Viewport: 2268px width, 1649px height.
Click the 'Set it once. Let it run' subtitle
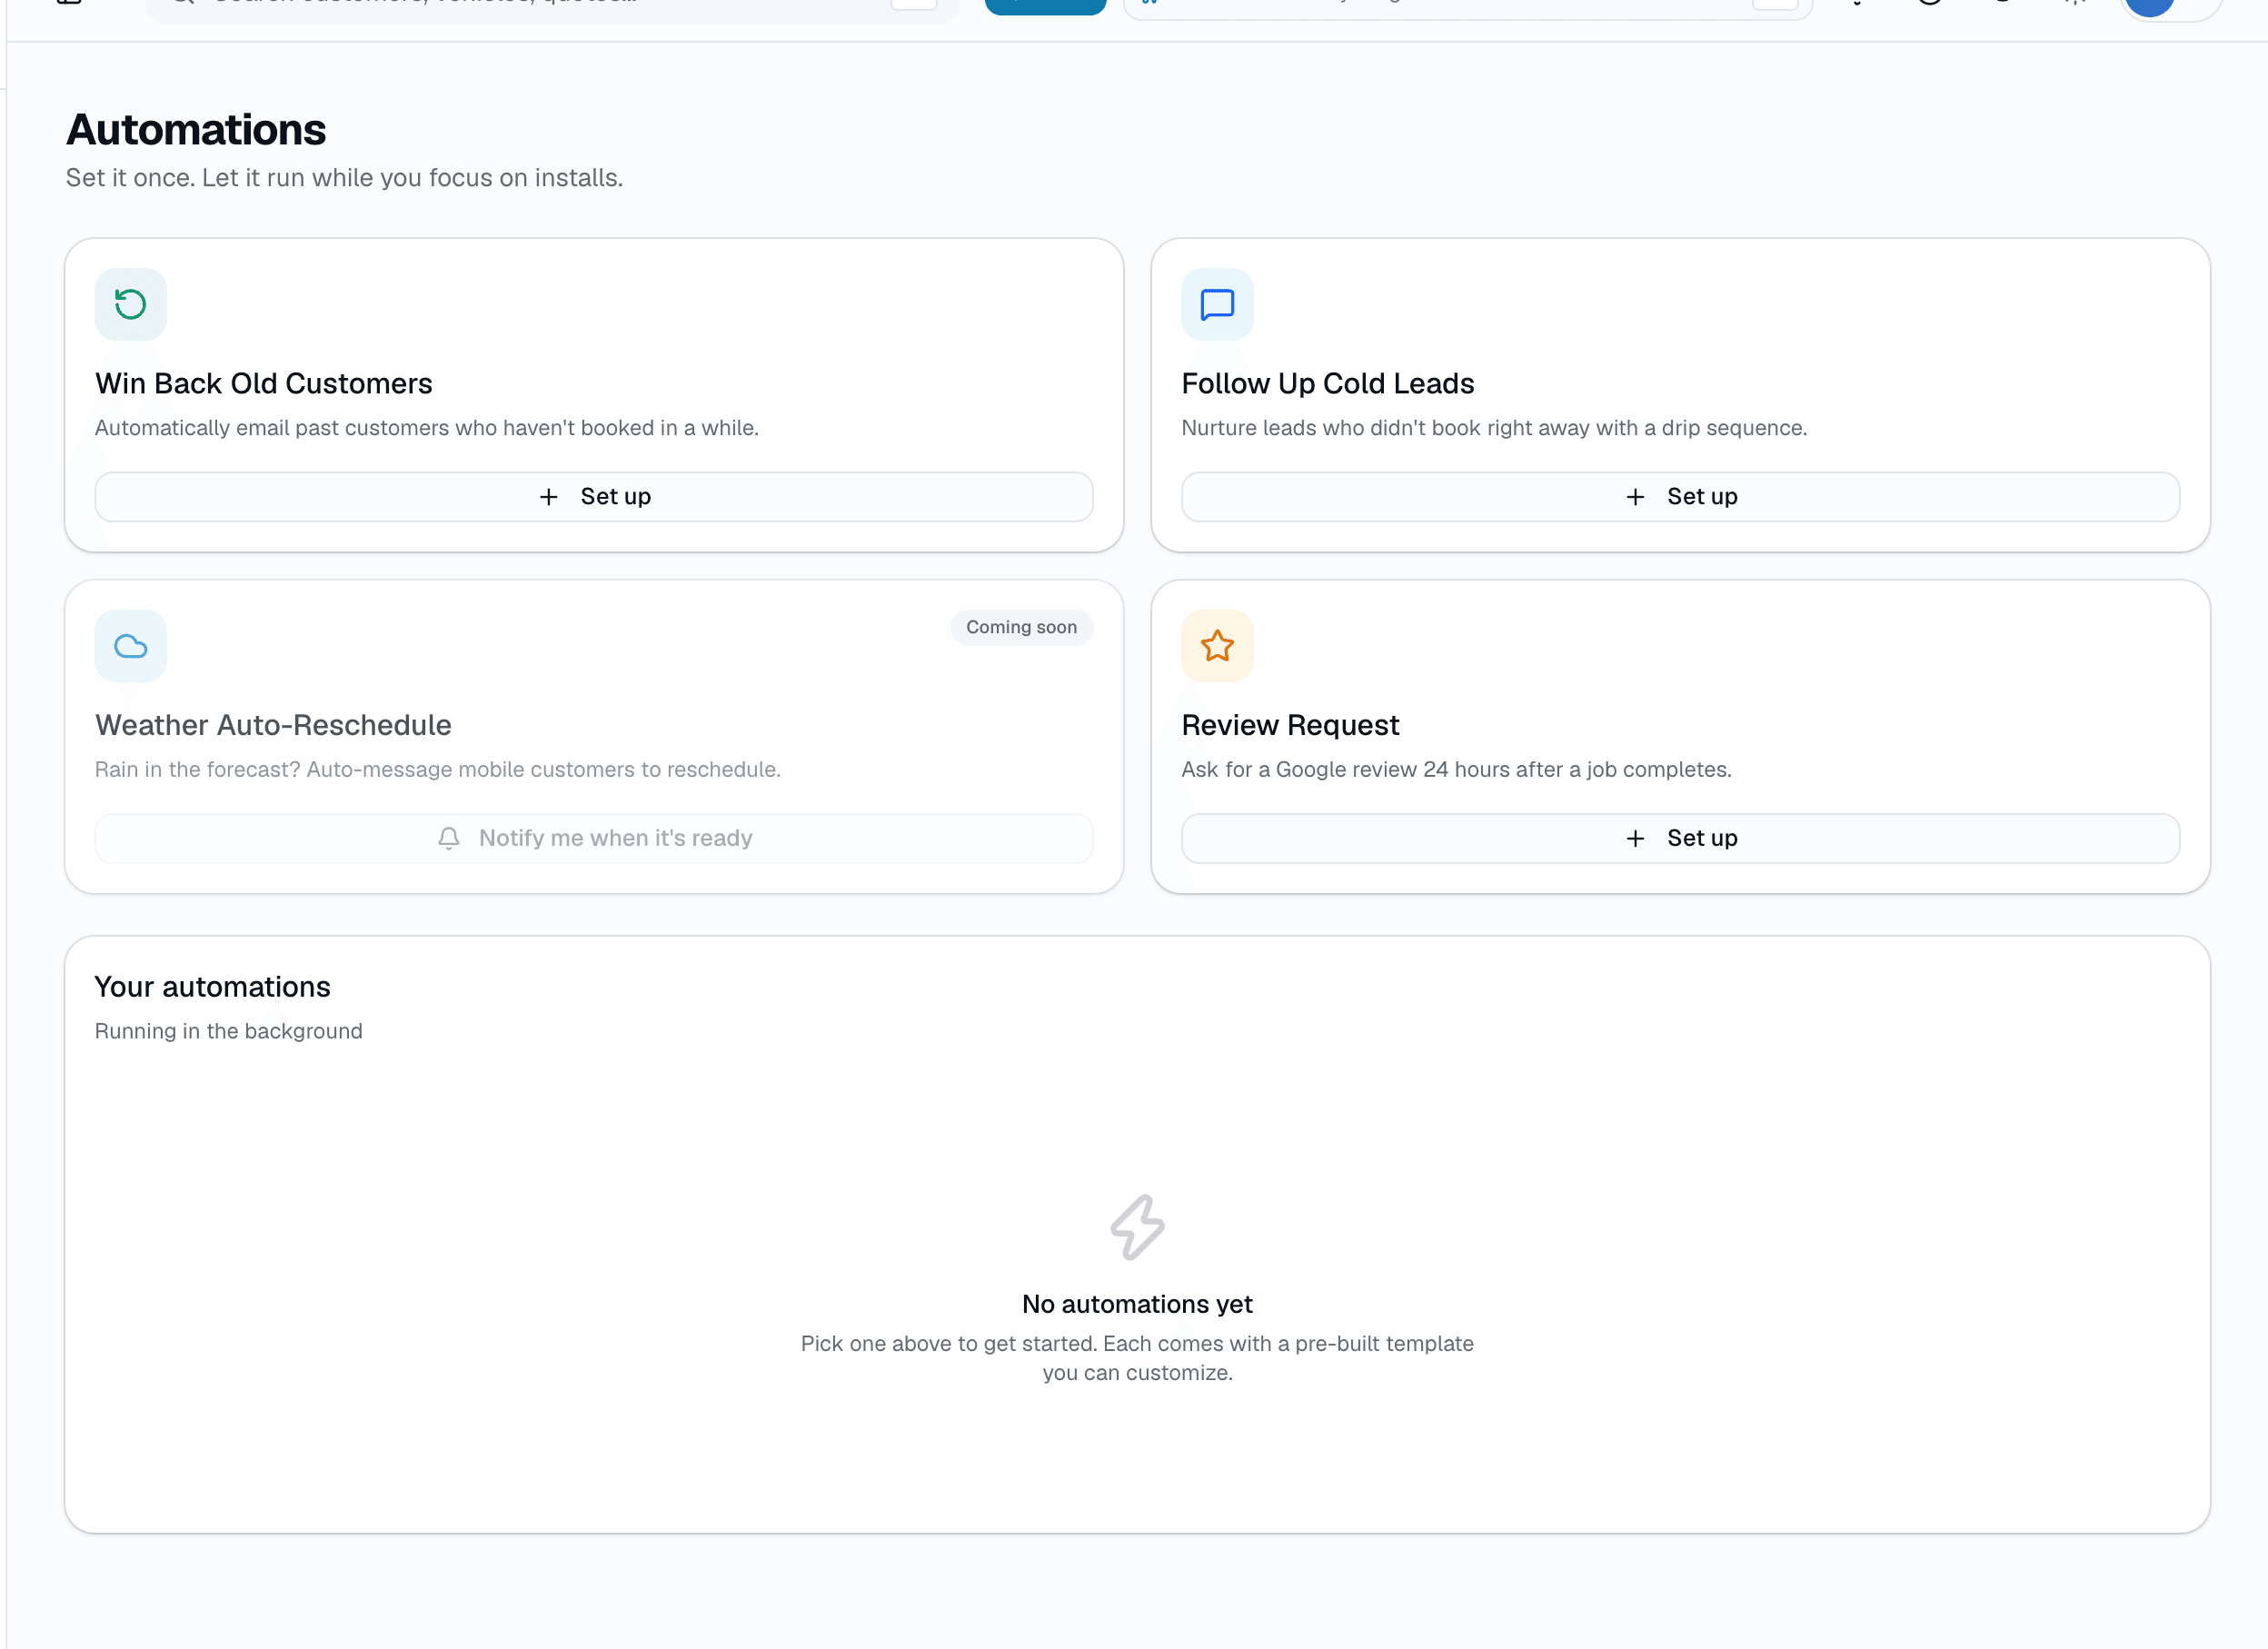(x=344, y=178)
